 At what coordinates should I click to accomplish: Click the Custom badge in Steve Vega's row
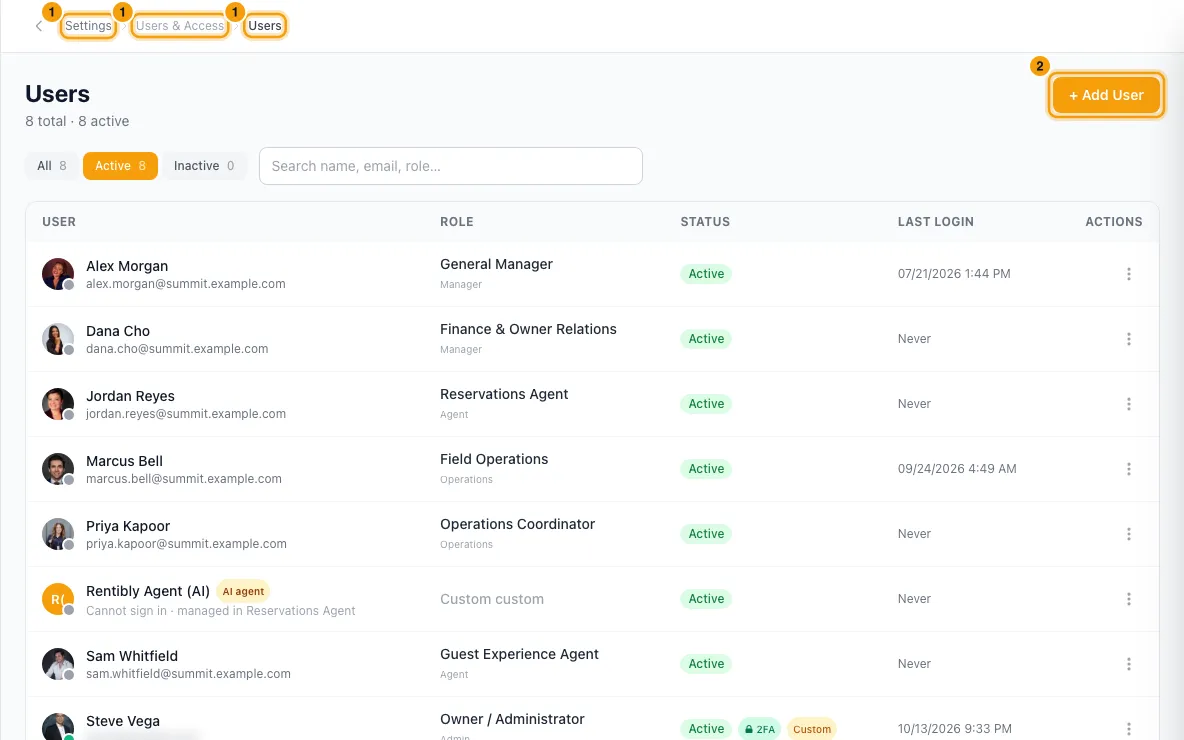[812, 729]
